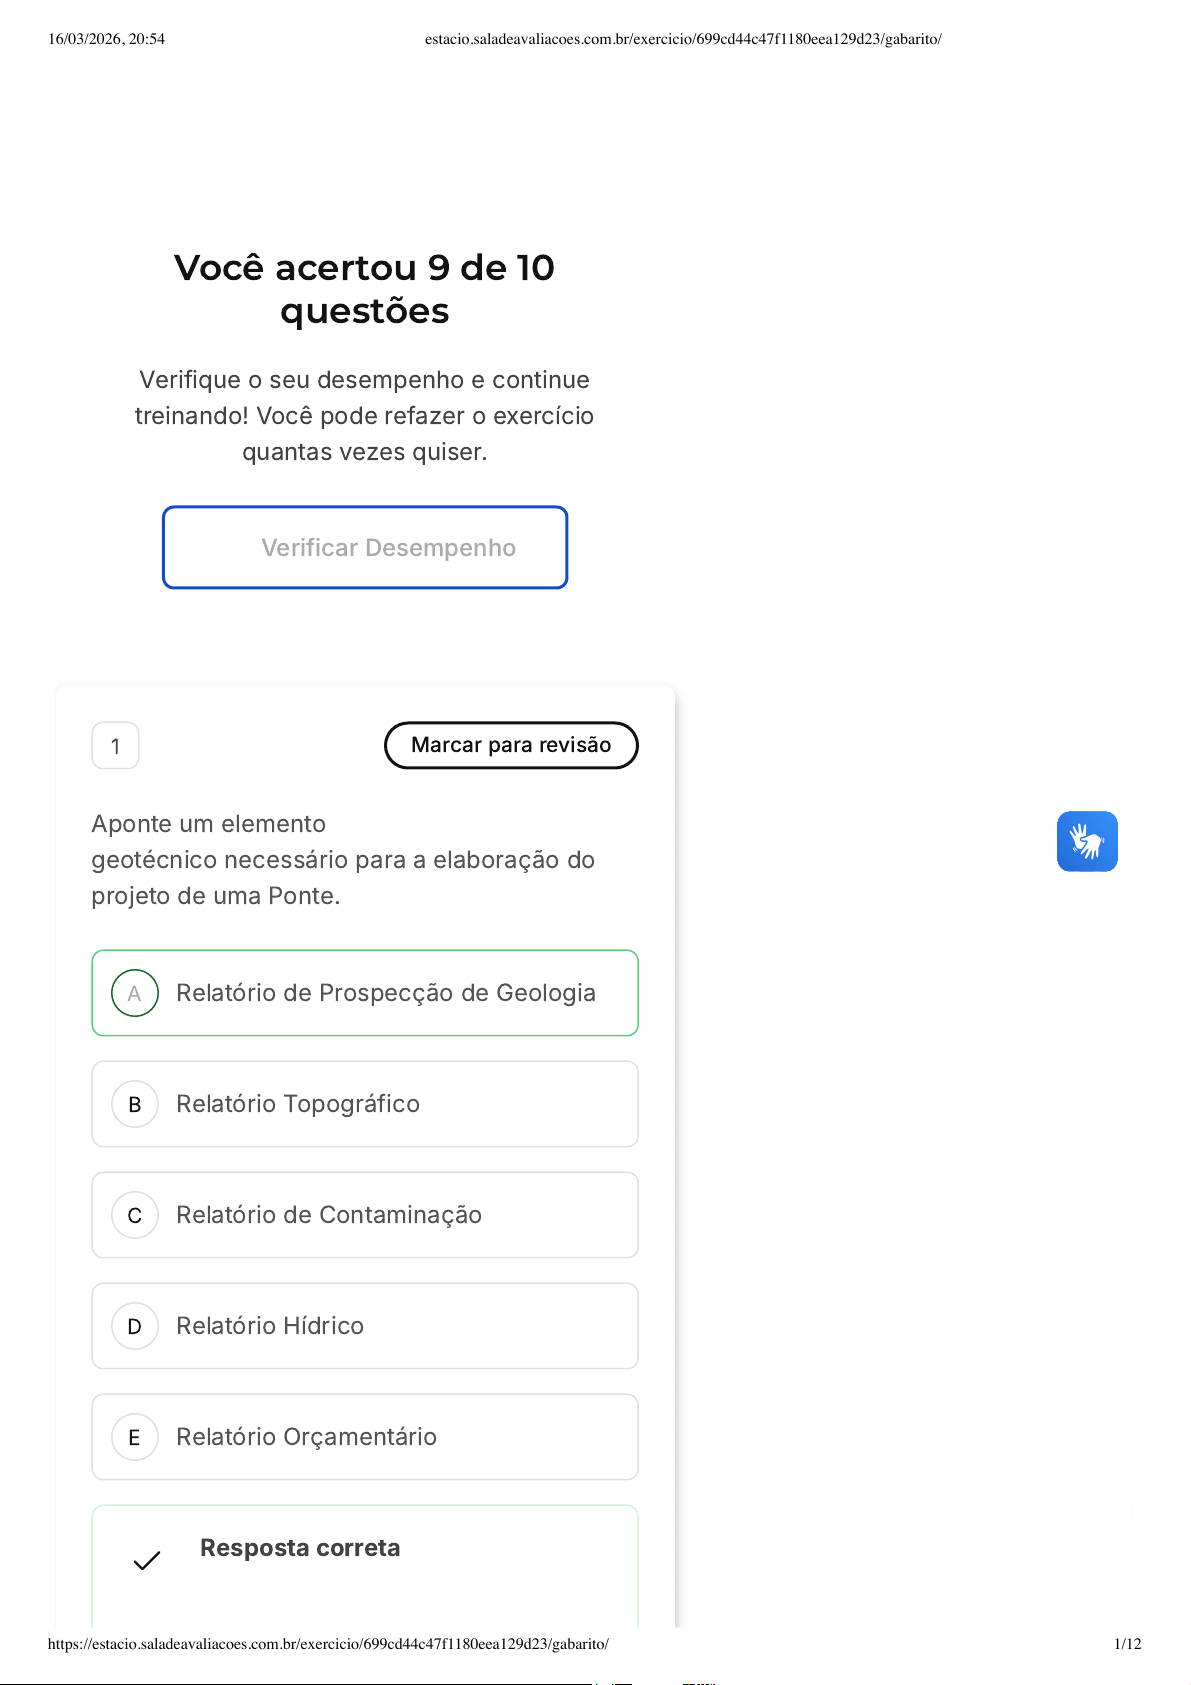The width and height of the screenshot is (1191, 1685).
Task: Click the question number 1 badge
Action: click(x=115, y=746)
